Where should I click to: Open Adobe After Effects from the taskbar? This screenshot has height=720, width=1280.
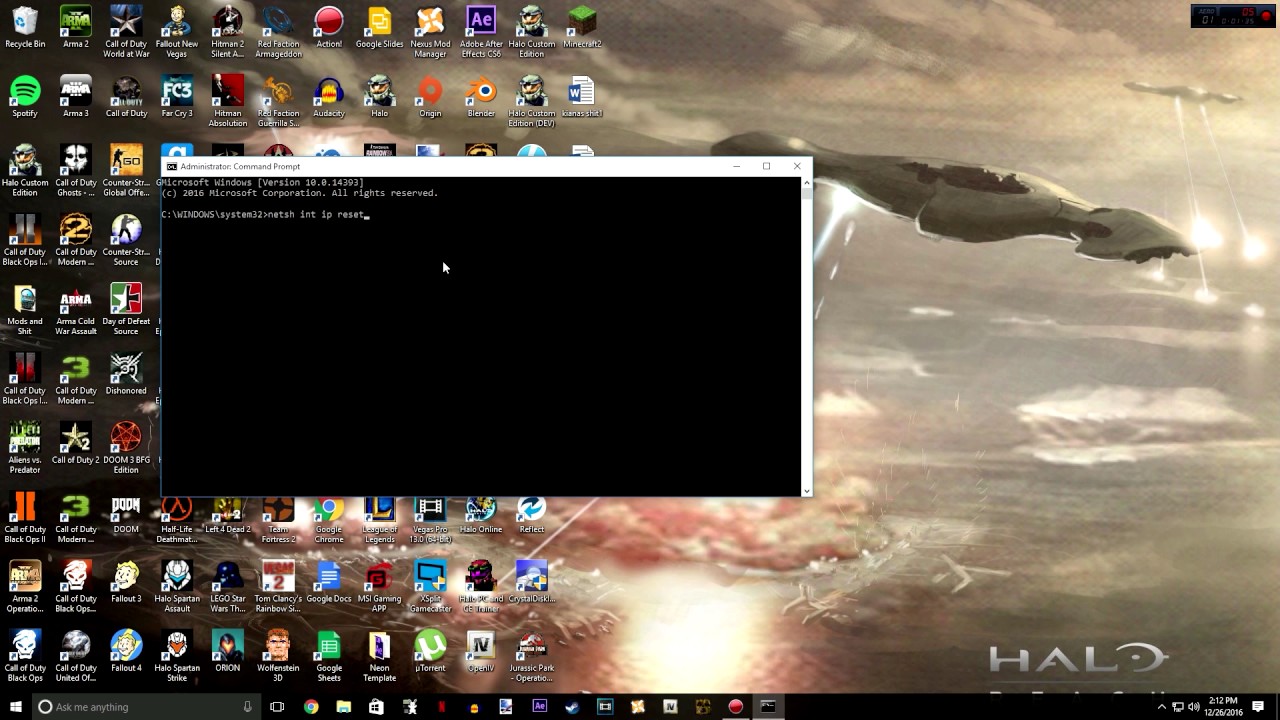pyautogui.click(x=539, y=707)
